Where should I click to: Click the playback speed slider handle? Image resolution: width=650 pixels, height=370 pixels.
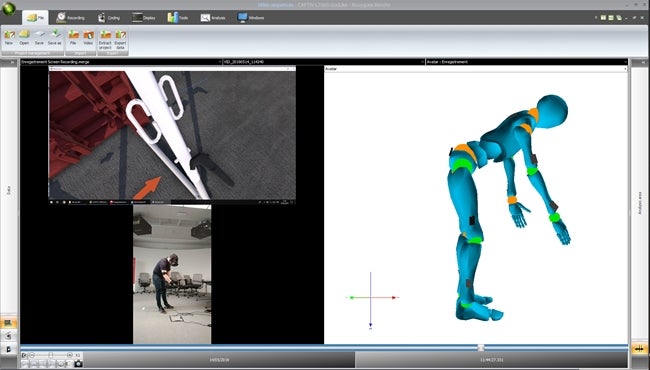click(51, 355)
